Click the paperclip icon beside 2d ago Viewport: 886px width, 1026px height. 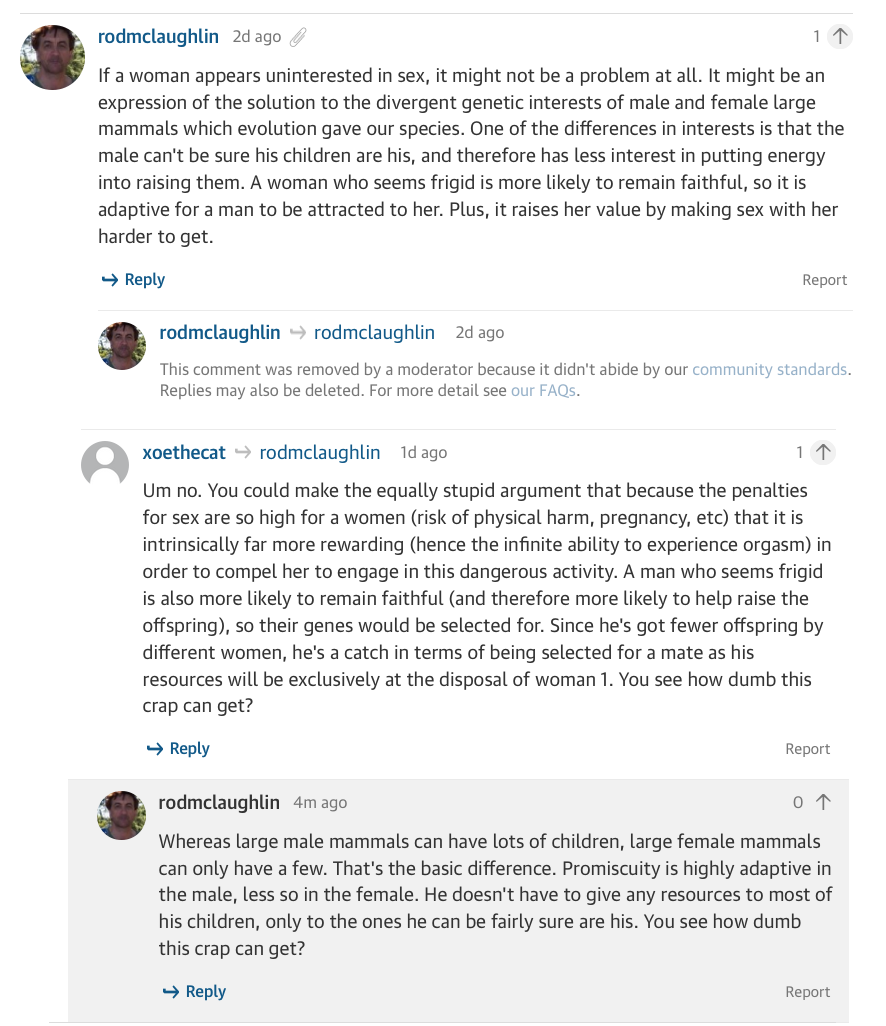tap(298, 37)
